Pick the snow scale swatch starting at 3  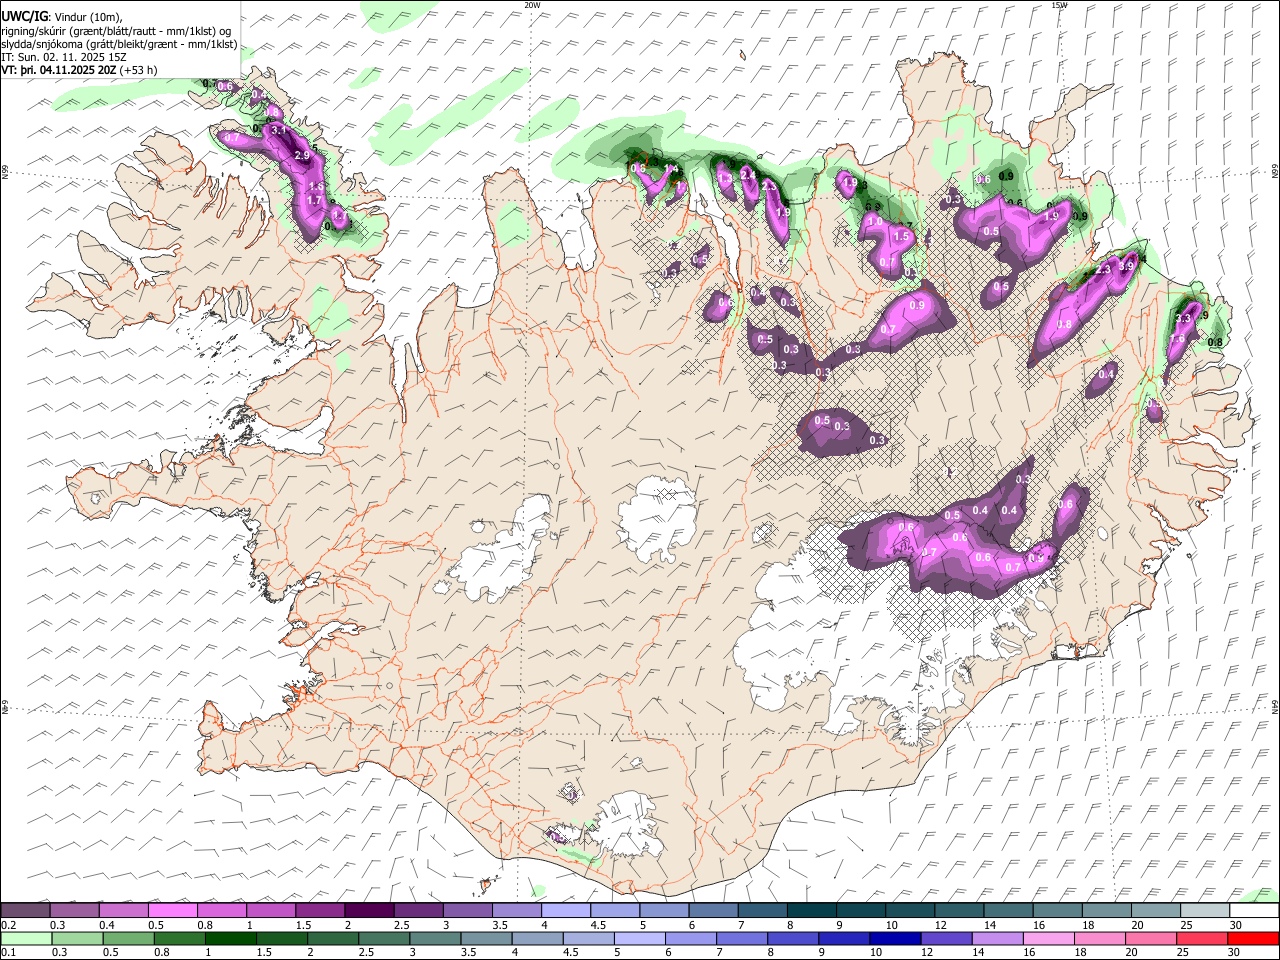[466, 910]
